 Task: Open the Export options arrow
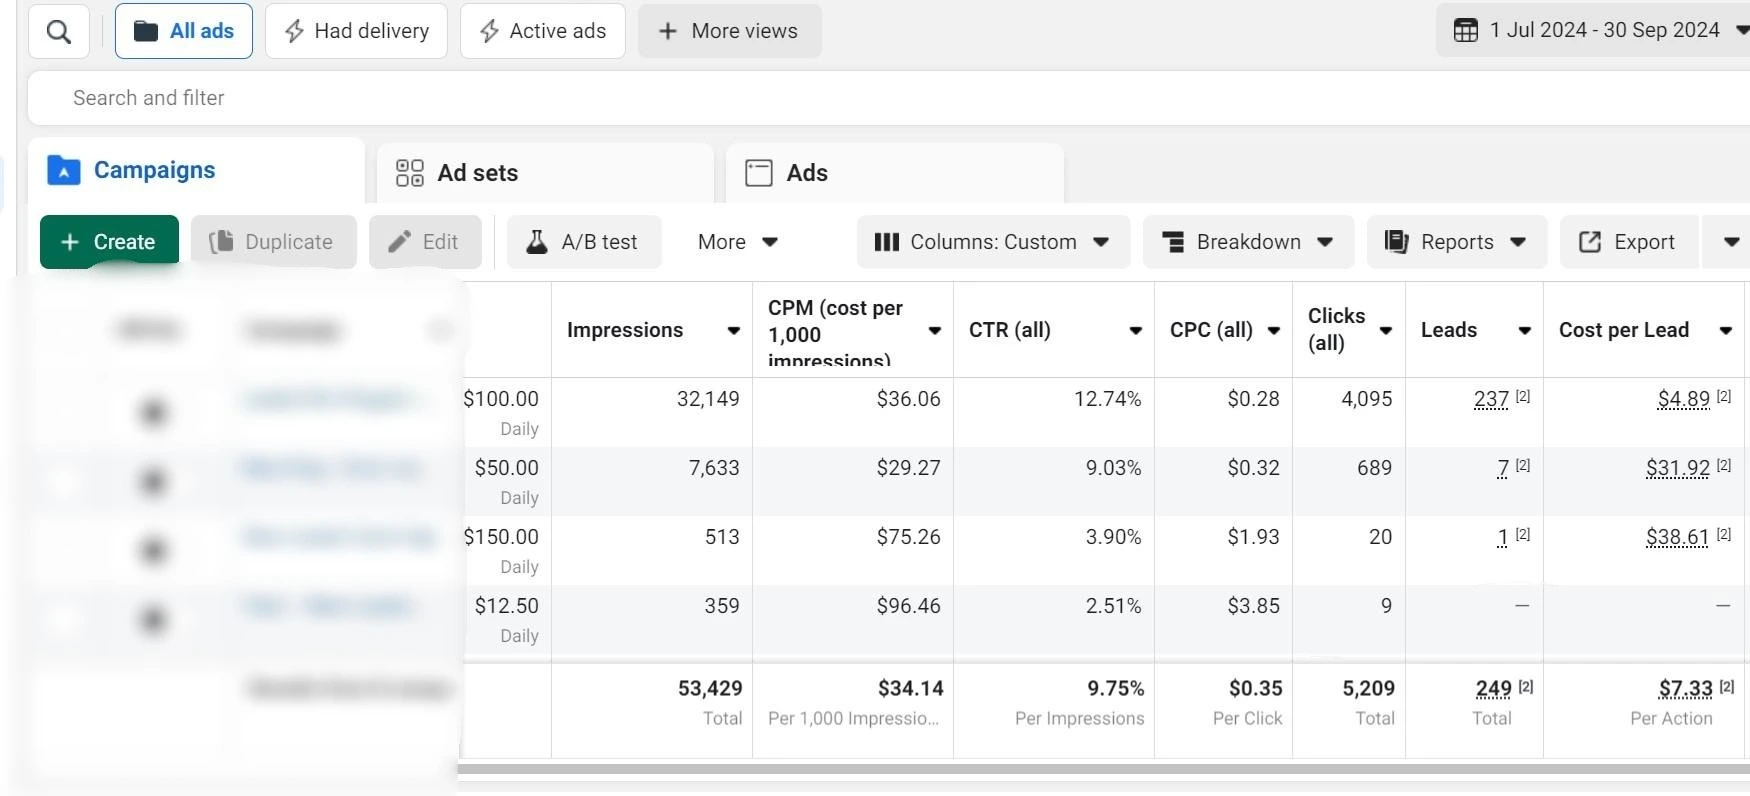click(x=1730, y=242)
